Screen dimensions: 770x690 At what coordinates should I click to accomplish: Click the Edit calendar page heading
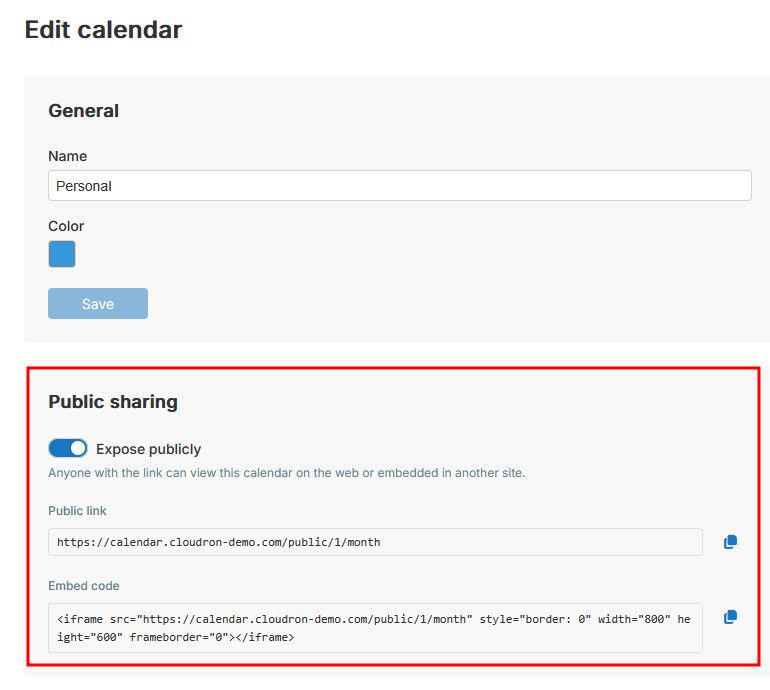104,29
